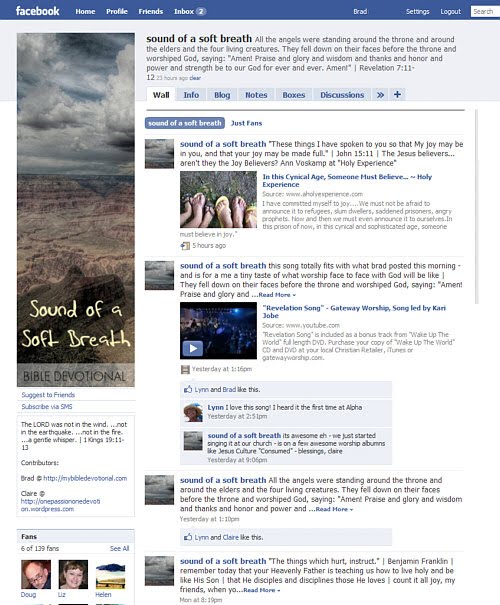
Task: Open Lynn's name in the like line
Action: (x=201, y=390)
